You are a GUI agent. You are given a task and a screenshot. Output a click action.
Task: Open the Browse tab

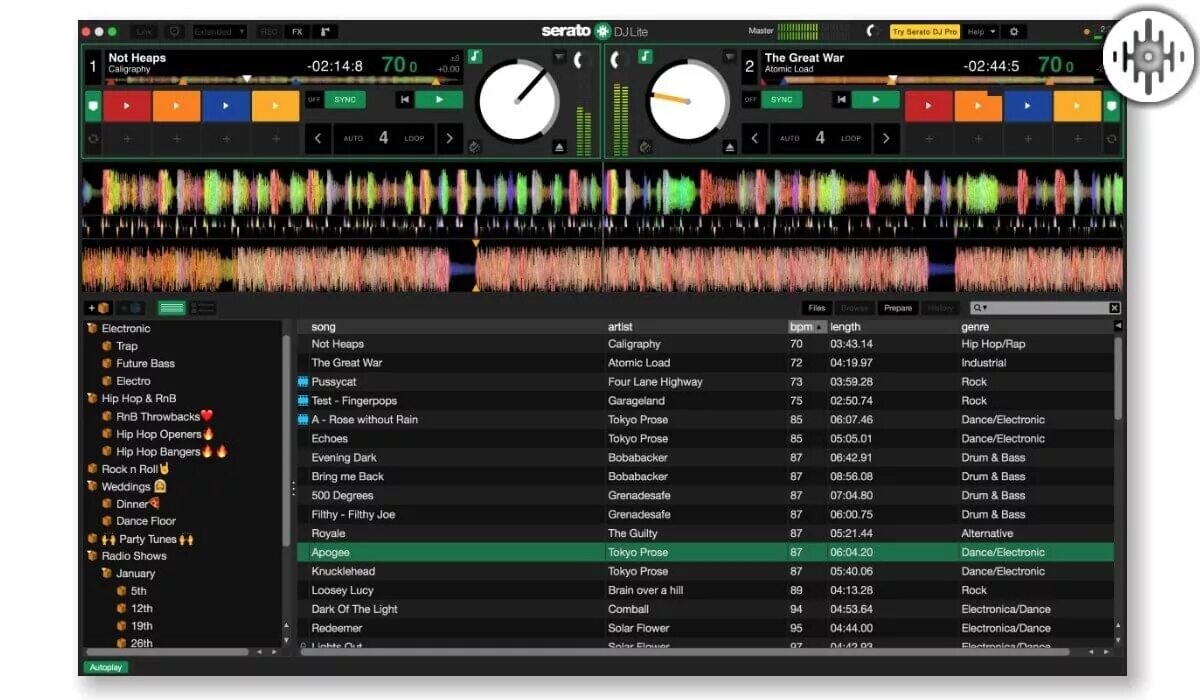coord(854,308)
